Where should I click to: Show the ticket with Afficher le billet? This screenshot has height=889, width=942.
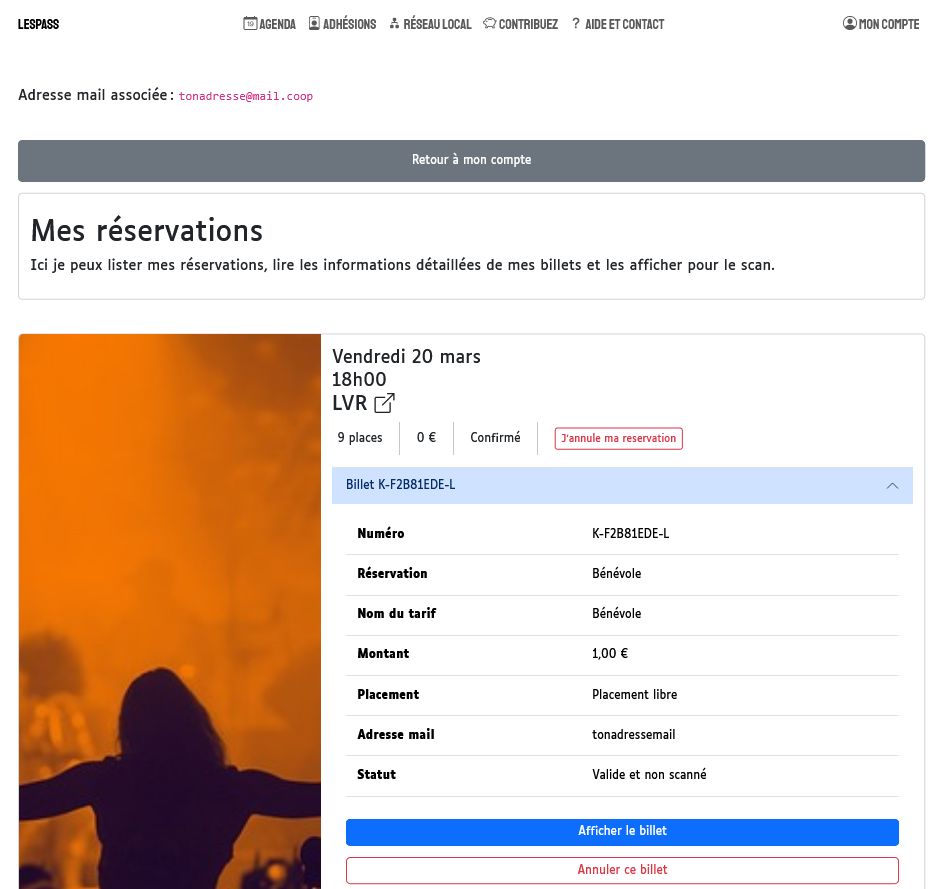pos(622,831)
